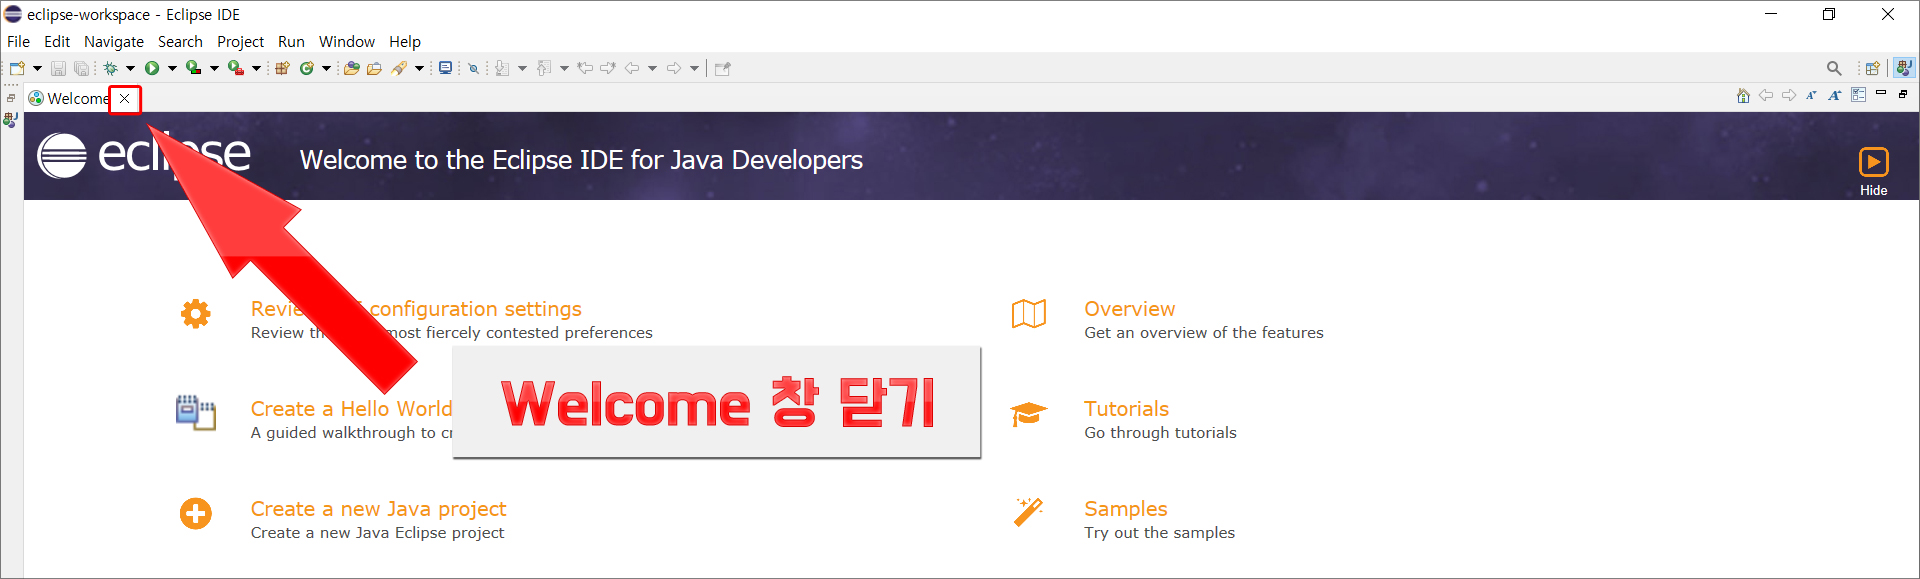This screenshot has width=1920, height=579.
Task: Click the Pin Editor toolbar icon
Action: pyautogui.click(x=723, y=68)
